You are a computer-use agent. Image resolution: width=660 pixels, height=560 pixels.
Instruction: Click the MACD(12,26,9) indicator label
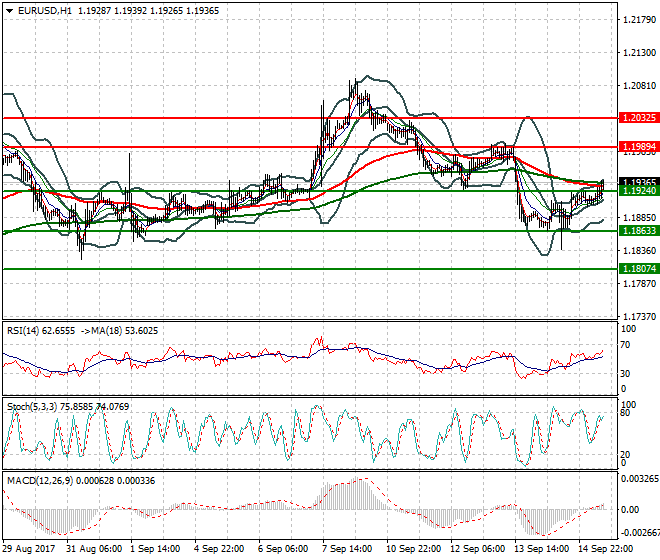pos(40,481)
